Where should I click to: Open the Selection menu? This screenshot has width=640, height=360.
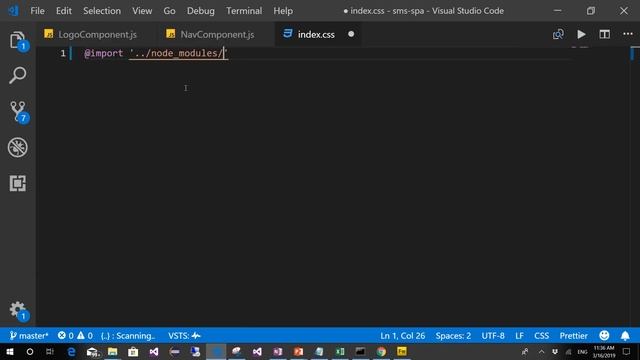click(x=102, y=11)
